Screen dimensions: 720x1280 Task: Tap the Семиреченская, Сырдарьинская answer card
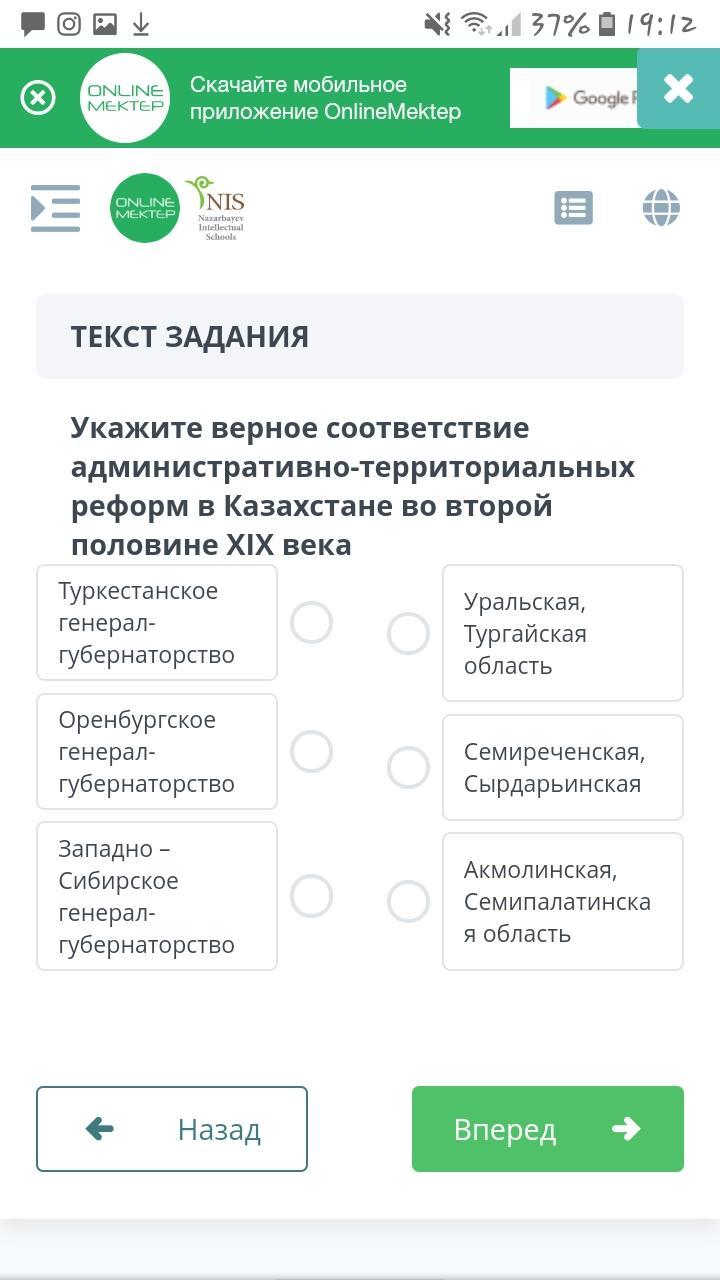pyautogui.click(x=563, y=767)
